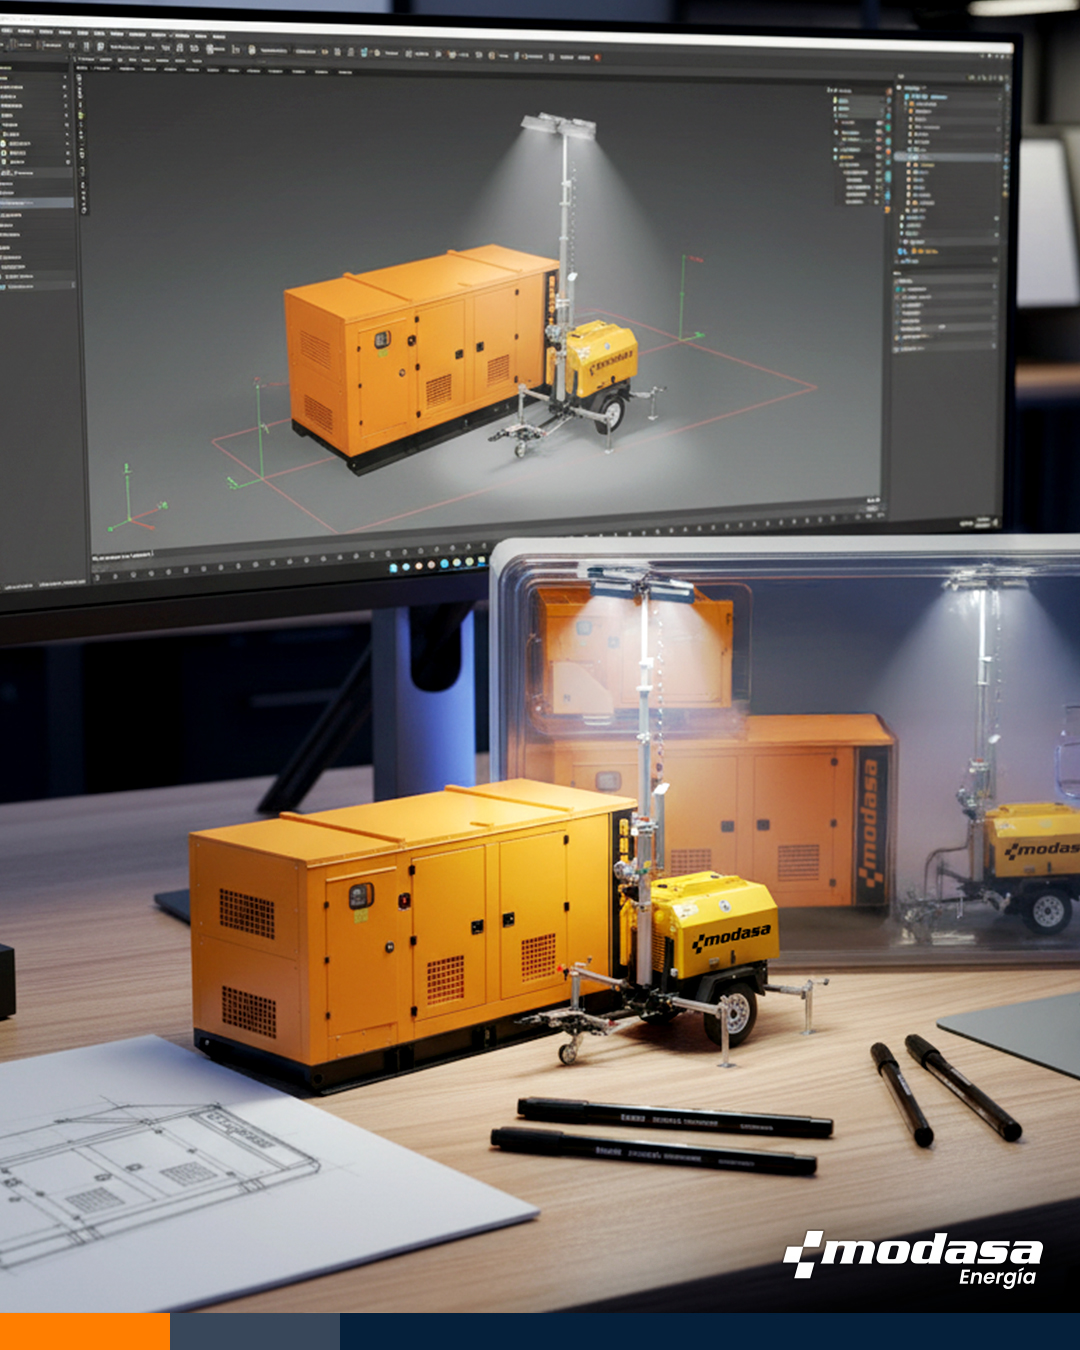
Task: Select the lamp head atop the viewport mast
Action: point(558,124)
